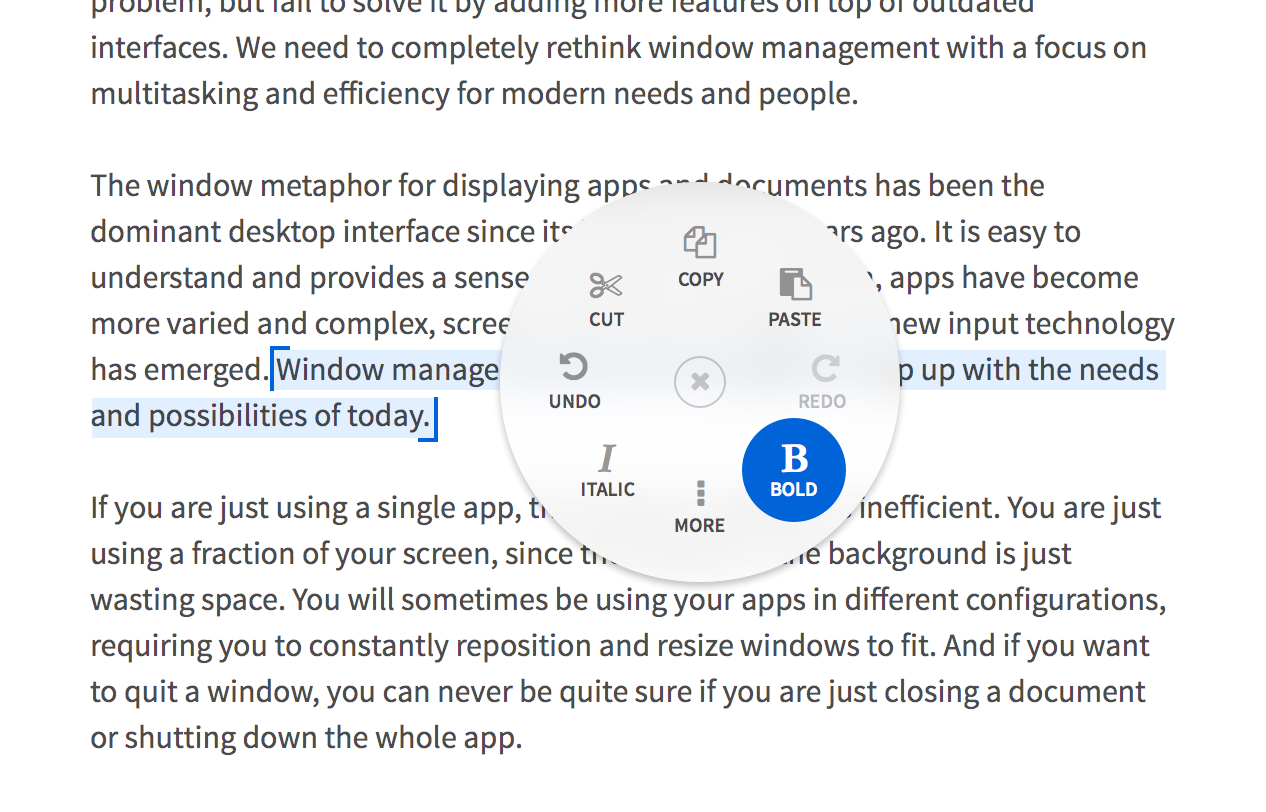Click the Copy icon in the radial menu
1266x812 pixels.
pos(700,243)
